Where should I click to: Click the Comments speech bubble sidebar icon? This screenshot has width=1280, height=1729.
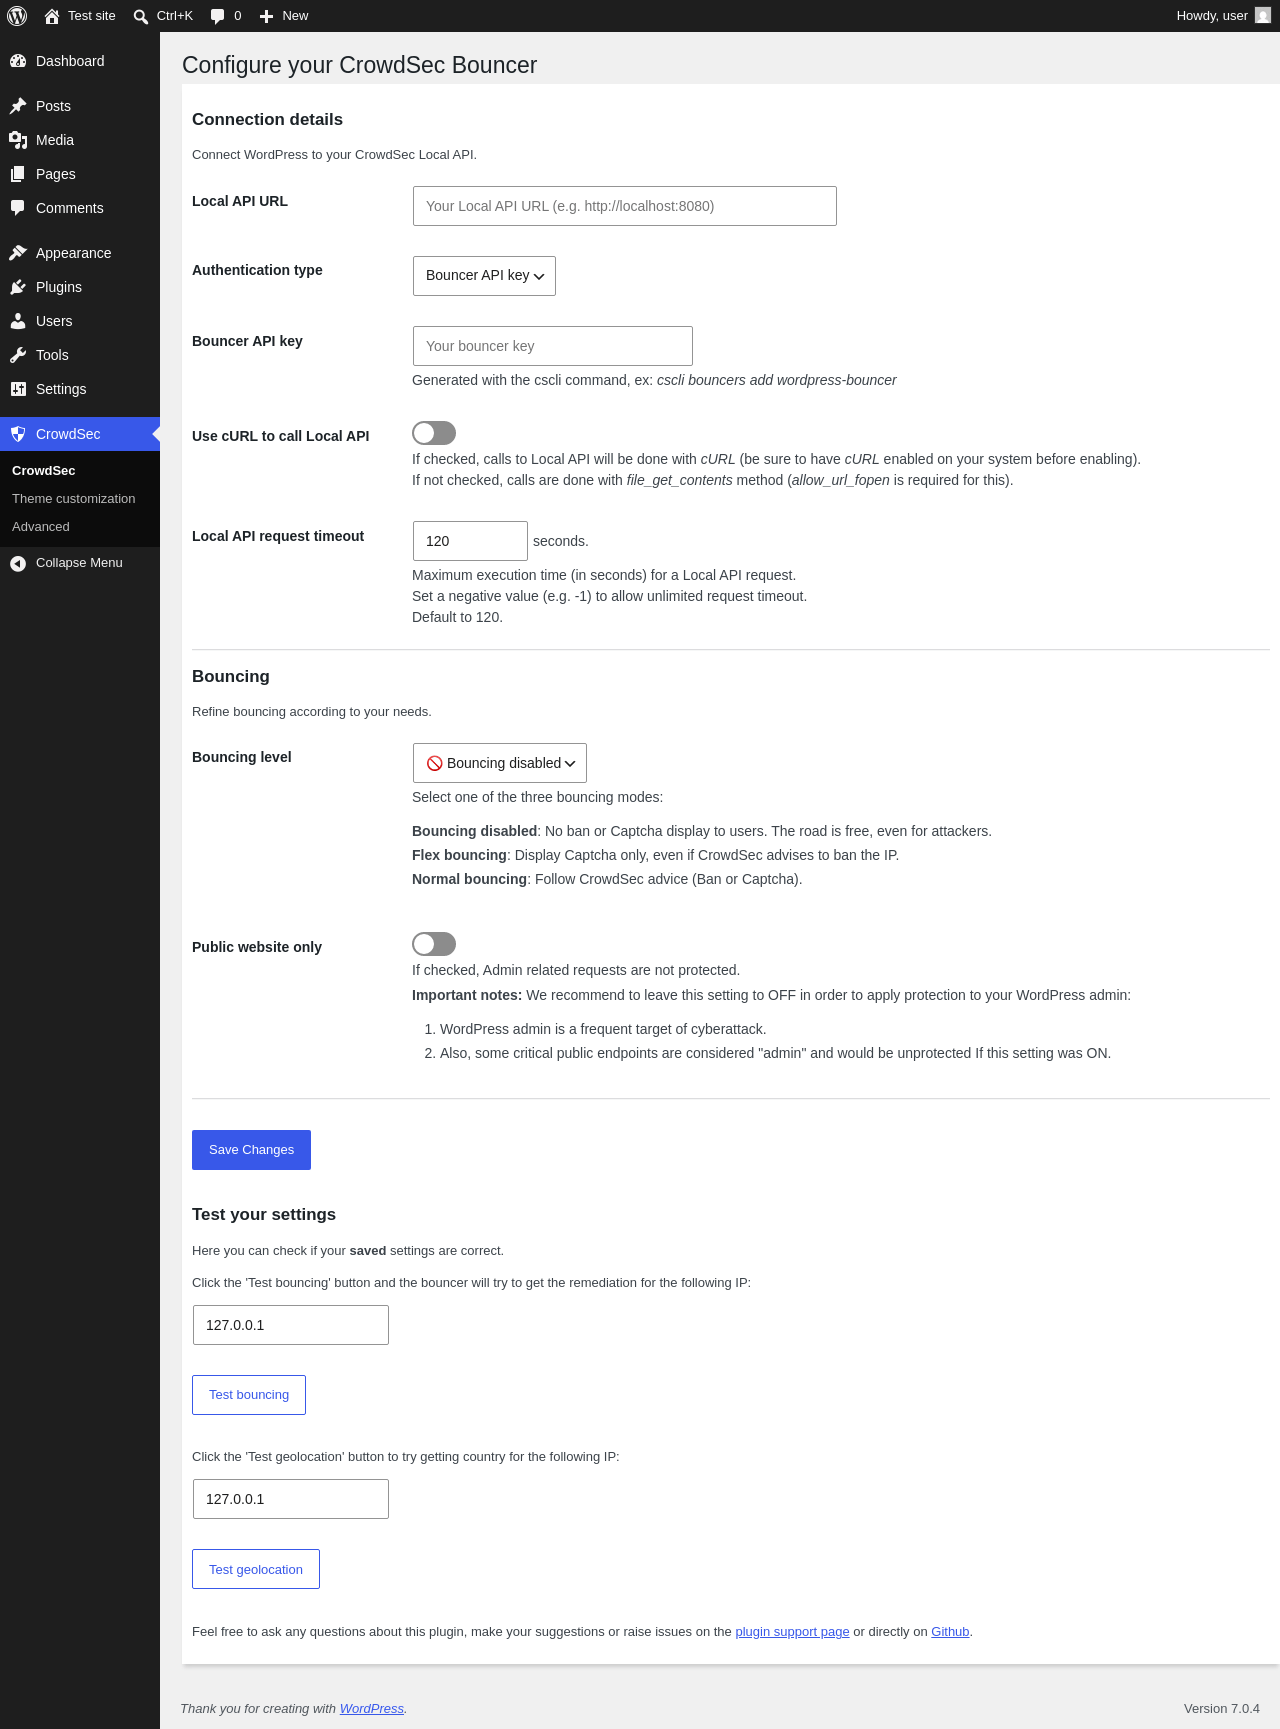[18, 208]
